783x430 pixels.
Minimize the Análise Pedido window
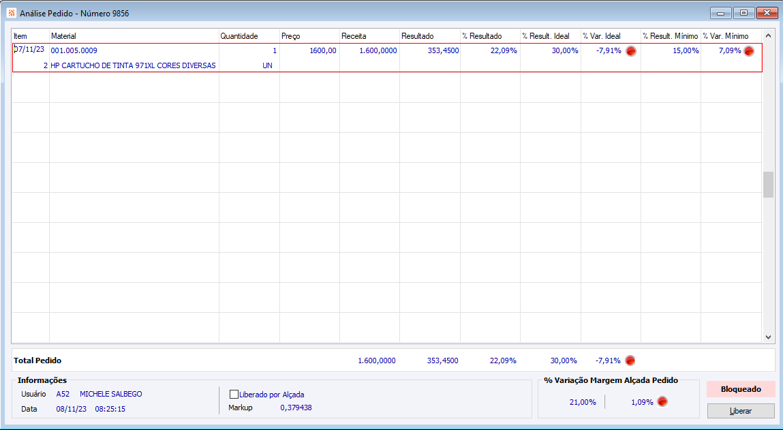point(721,13)
